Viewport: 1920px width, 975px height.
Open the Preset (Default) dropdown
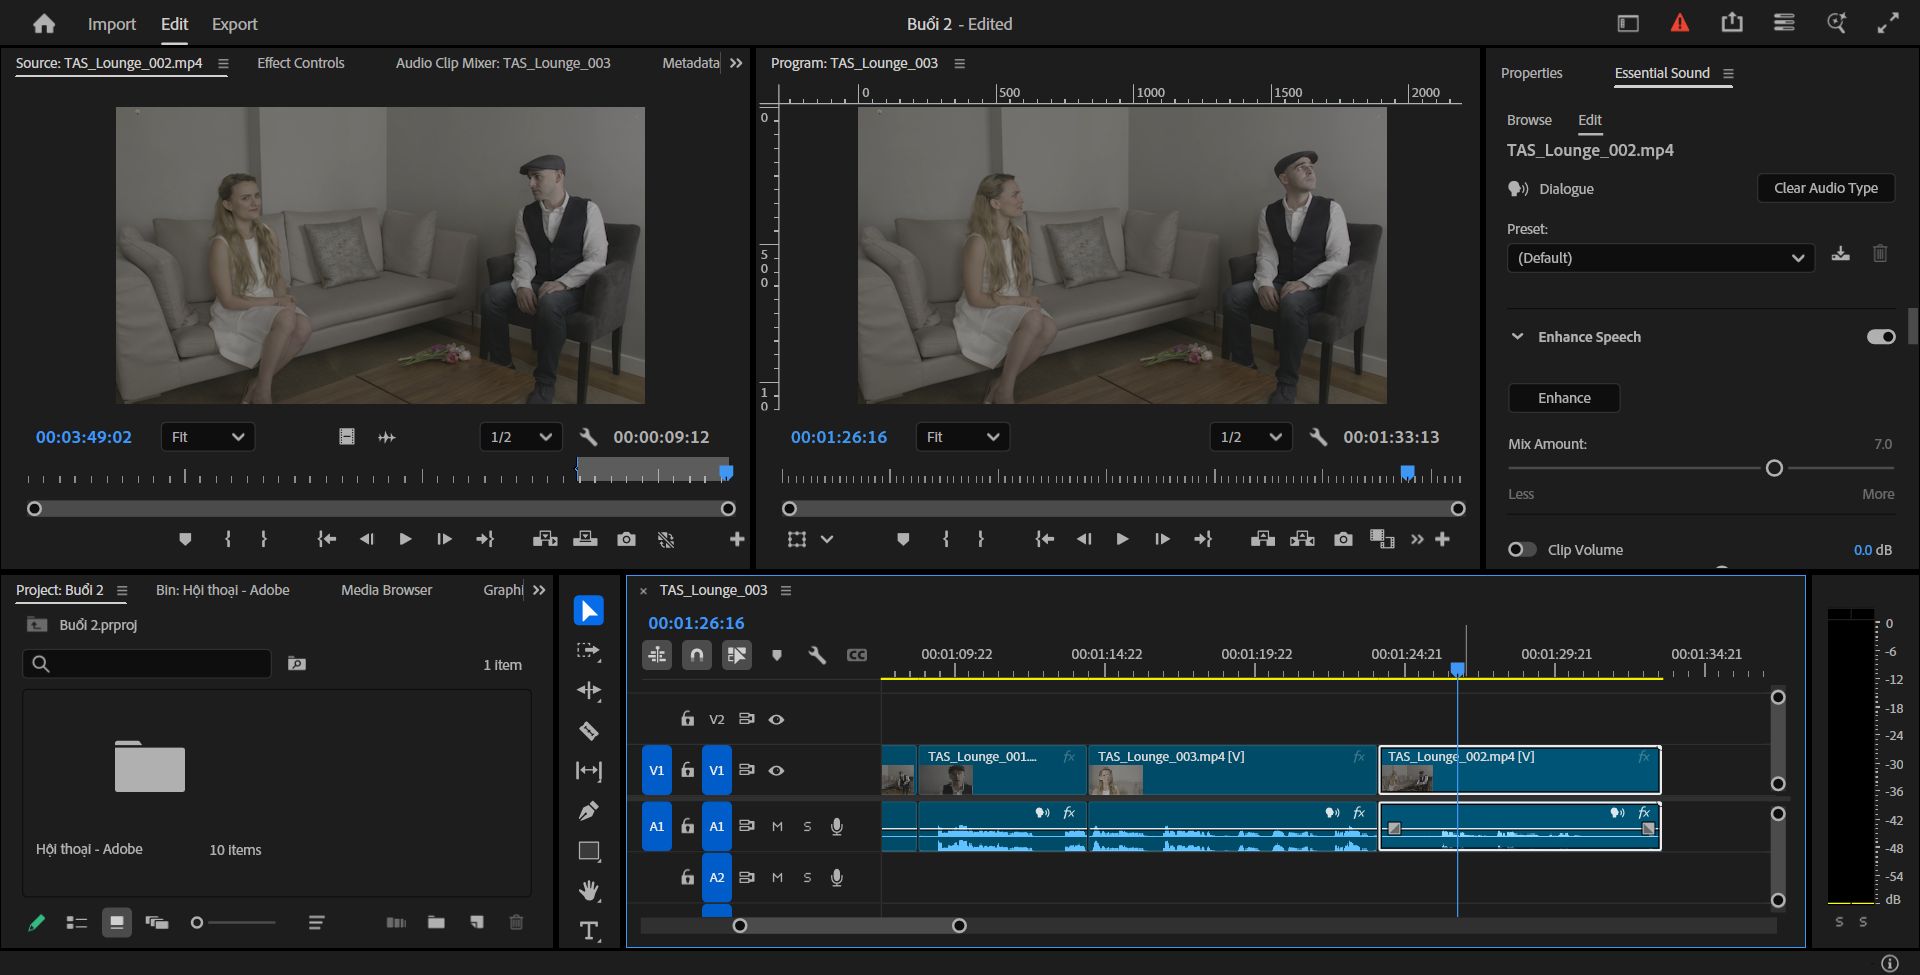[x=1660, y=258]
